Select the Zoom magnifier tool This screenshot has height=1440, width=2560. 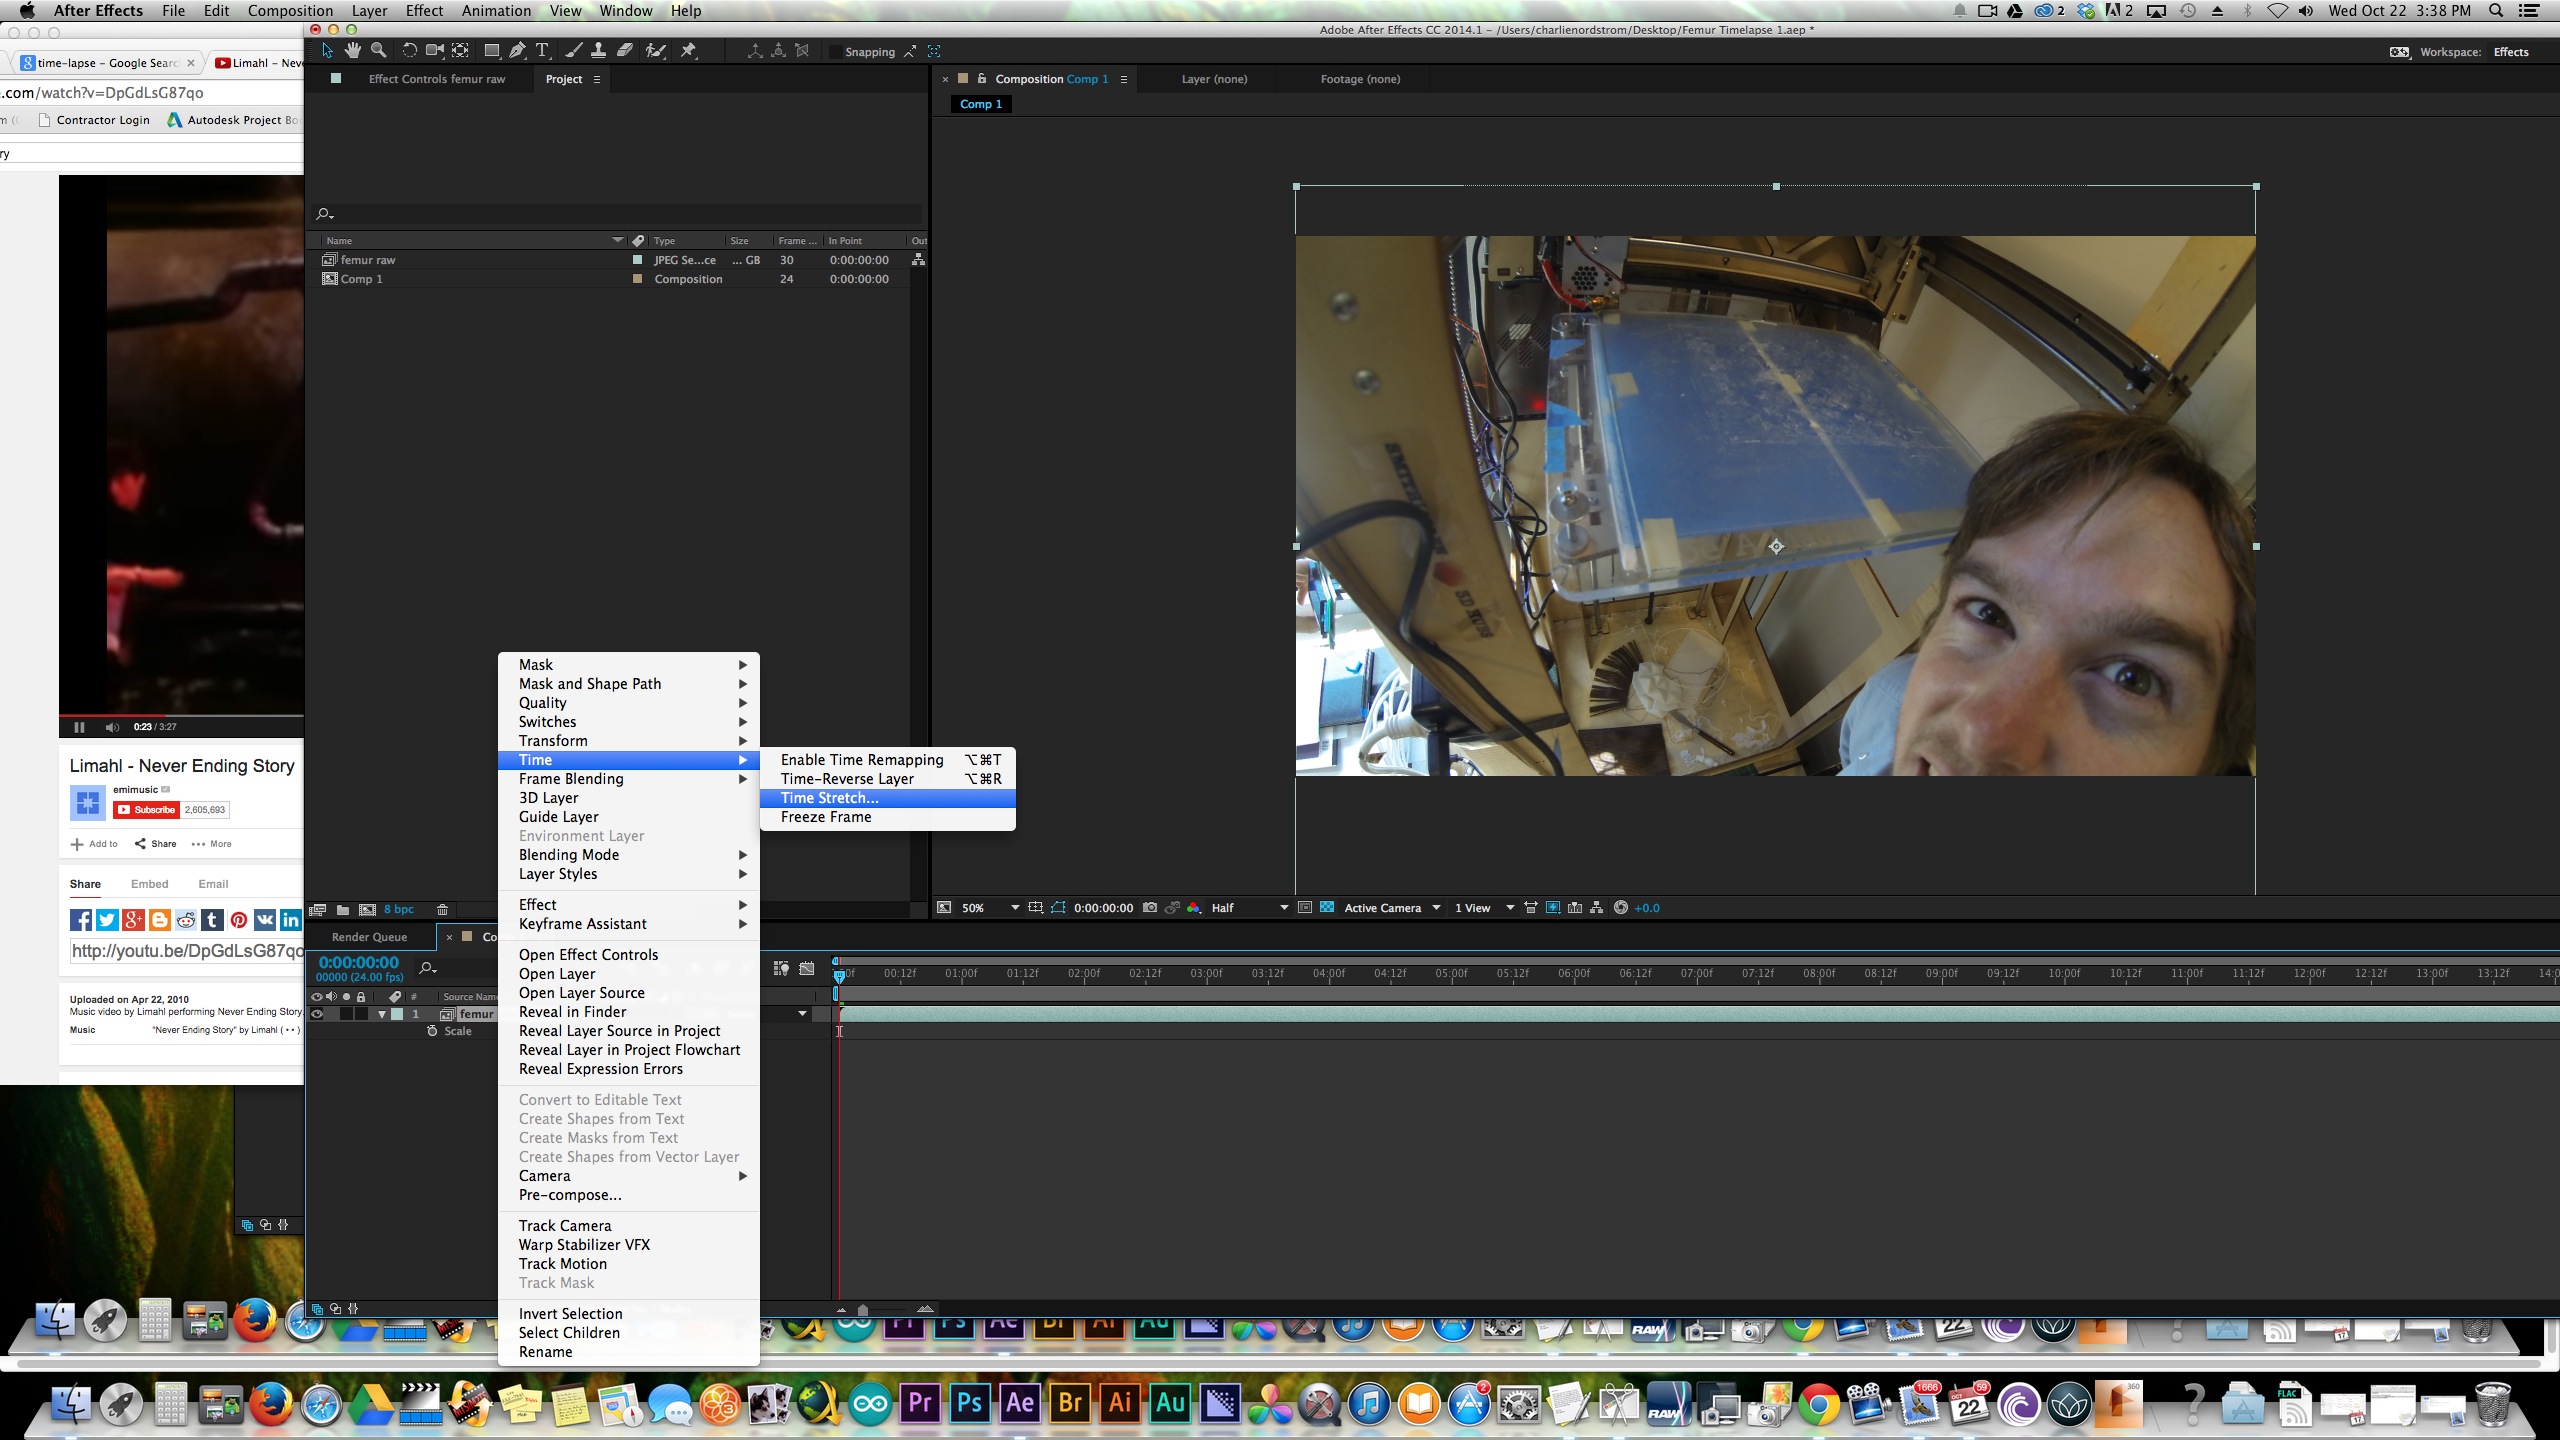(378, 51)
